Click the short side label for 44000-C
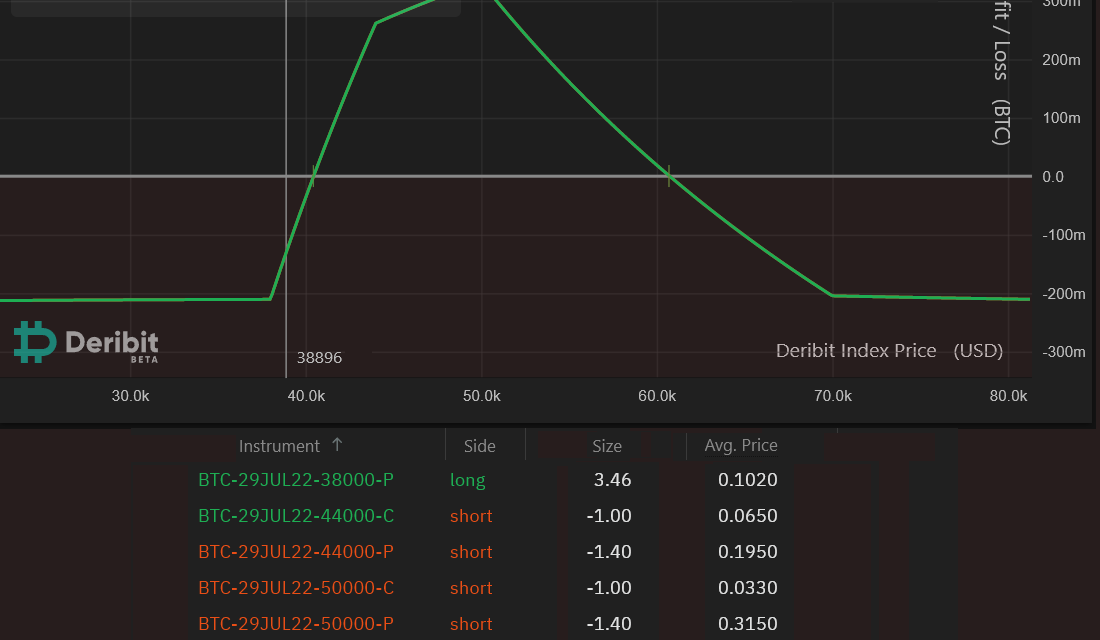Image resolution: width=1100 pixels, height=640 pixels. [470, 516]
